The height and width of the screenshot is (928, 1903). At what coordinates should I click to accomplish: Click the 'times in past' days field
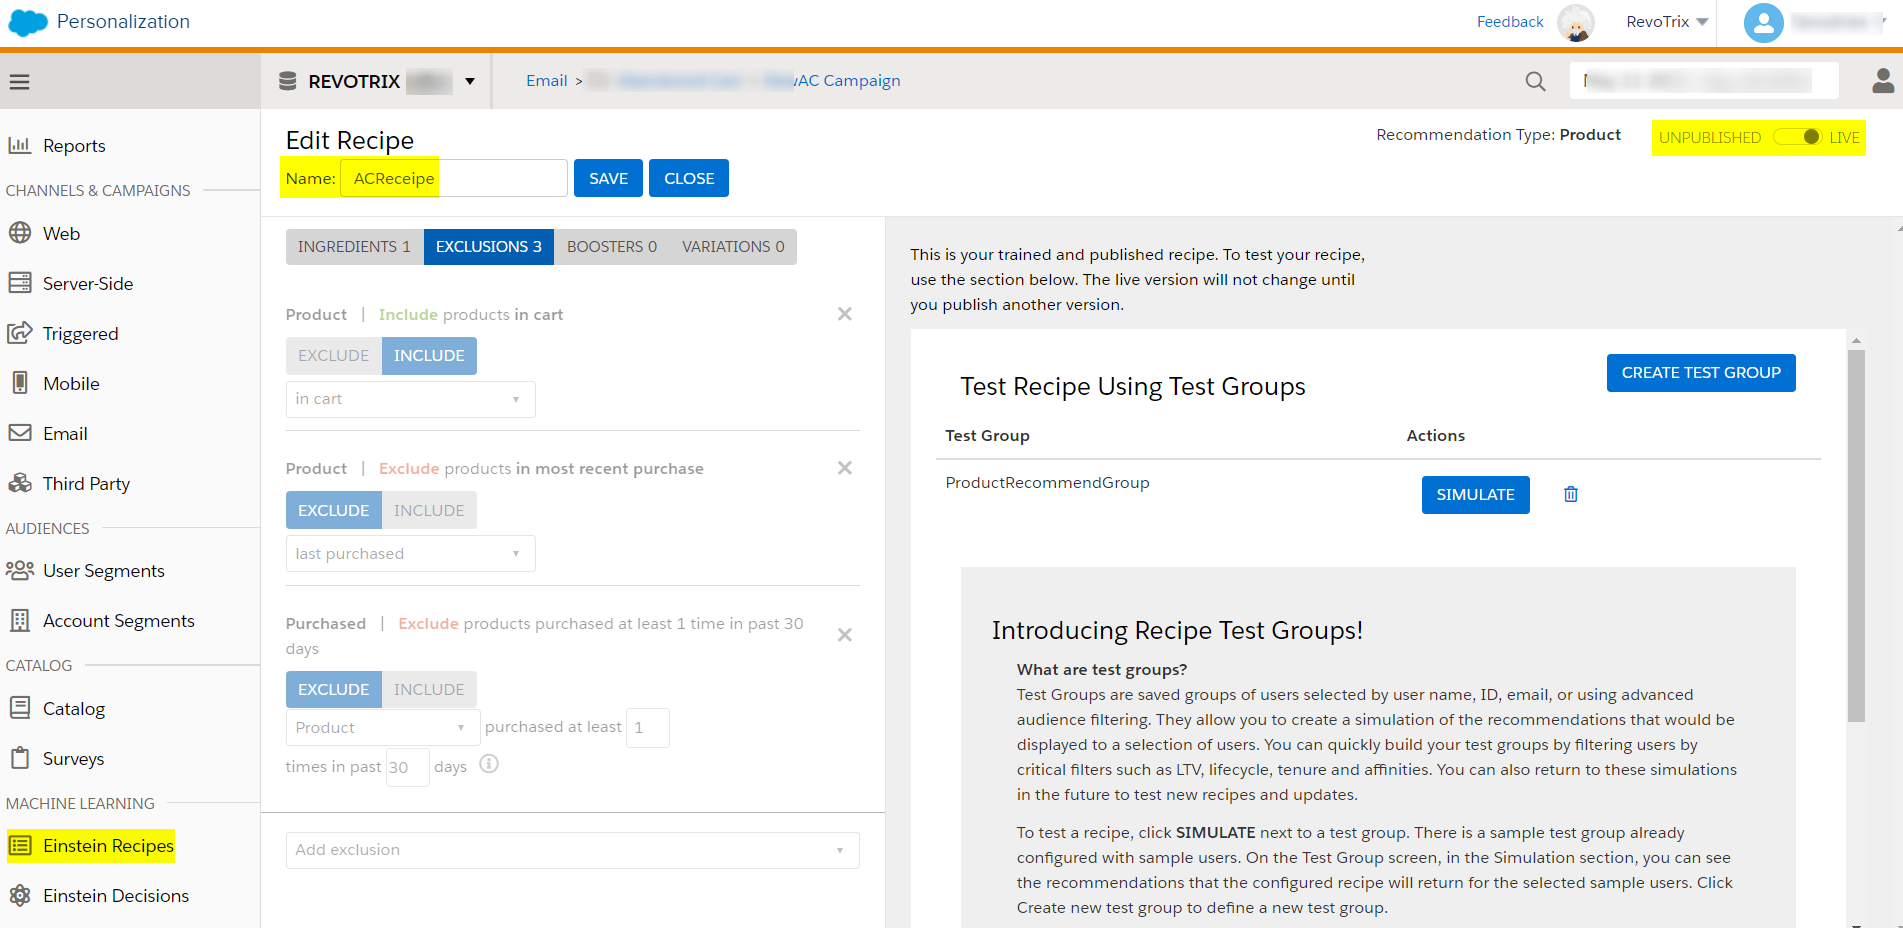pos(408,767)
